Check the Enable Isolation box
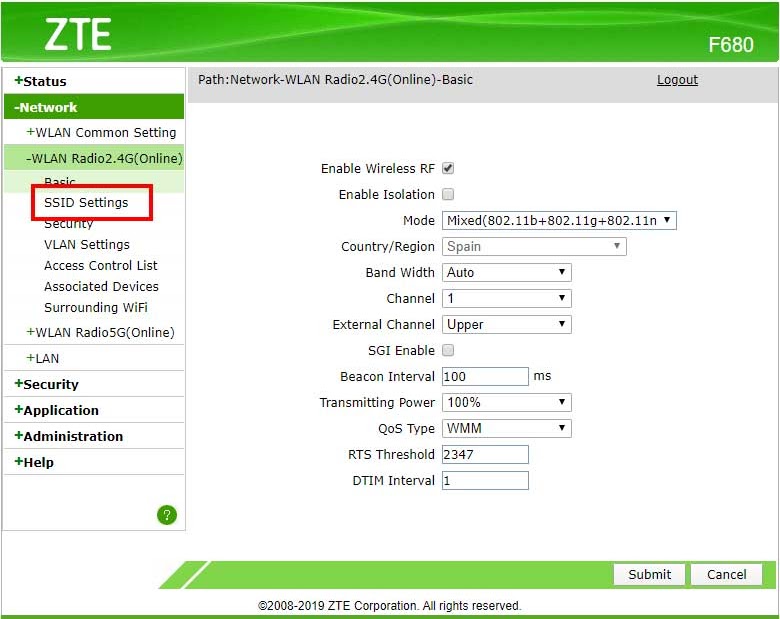 (448, 194)
